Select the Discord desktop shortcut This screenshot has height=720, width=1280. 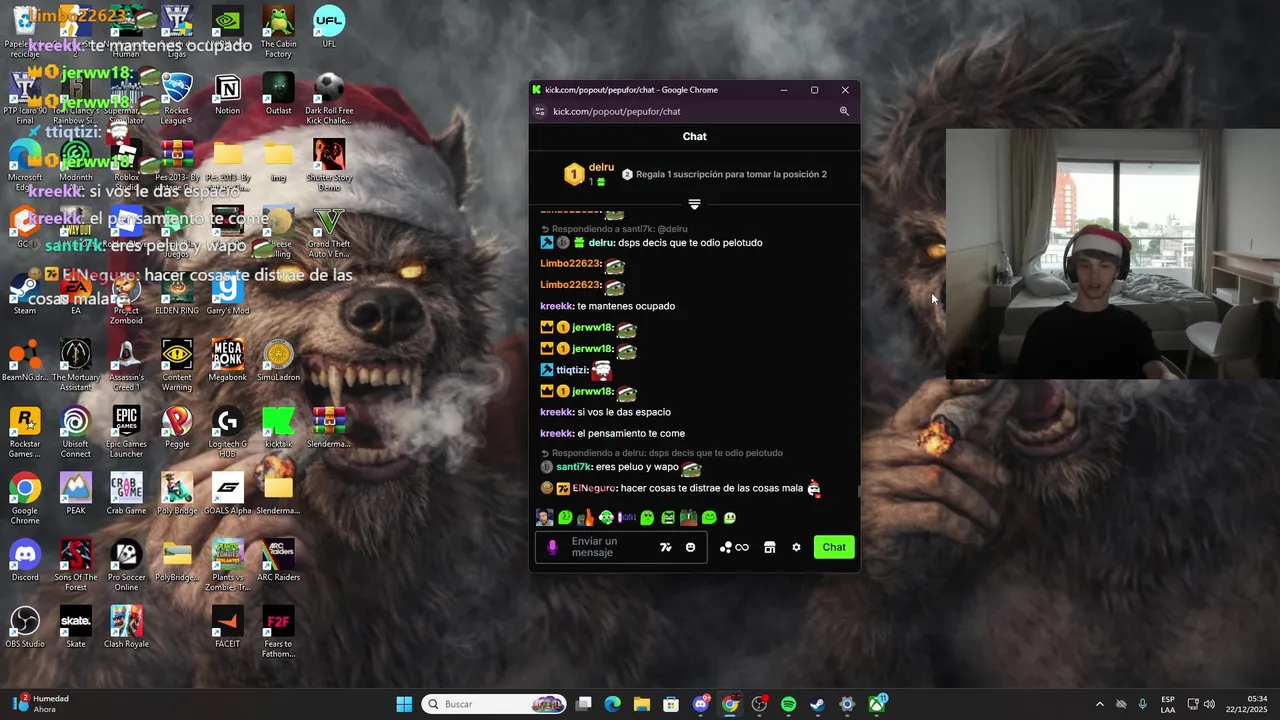click(x=24, y=560)
